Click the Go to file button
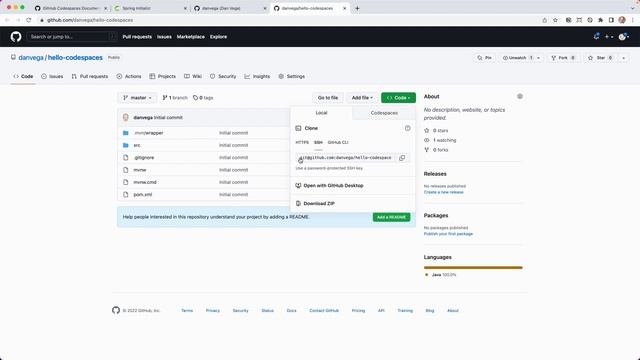Screen dimensions: 640x360 [x=328, y=98]
